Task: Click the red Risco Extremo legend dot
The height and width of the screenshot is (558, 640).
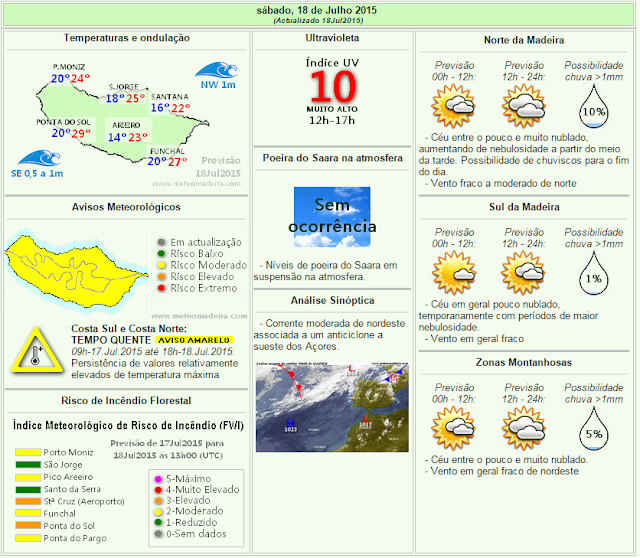Action: coord(162,288)
